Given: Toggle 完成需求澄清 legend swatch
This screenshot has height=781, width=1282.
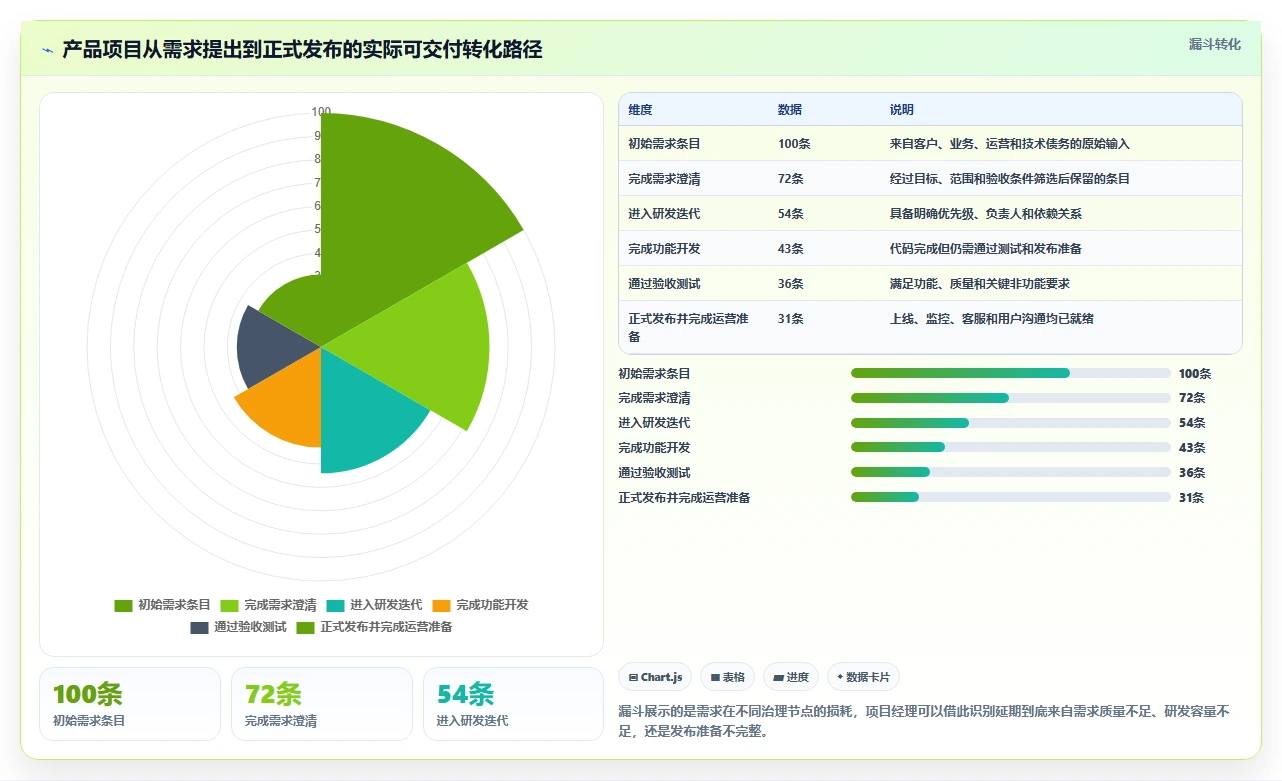Looking at the screenshot, I should tap(229, 605).
